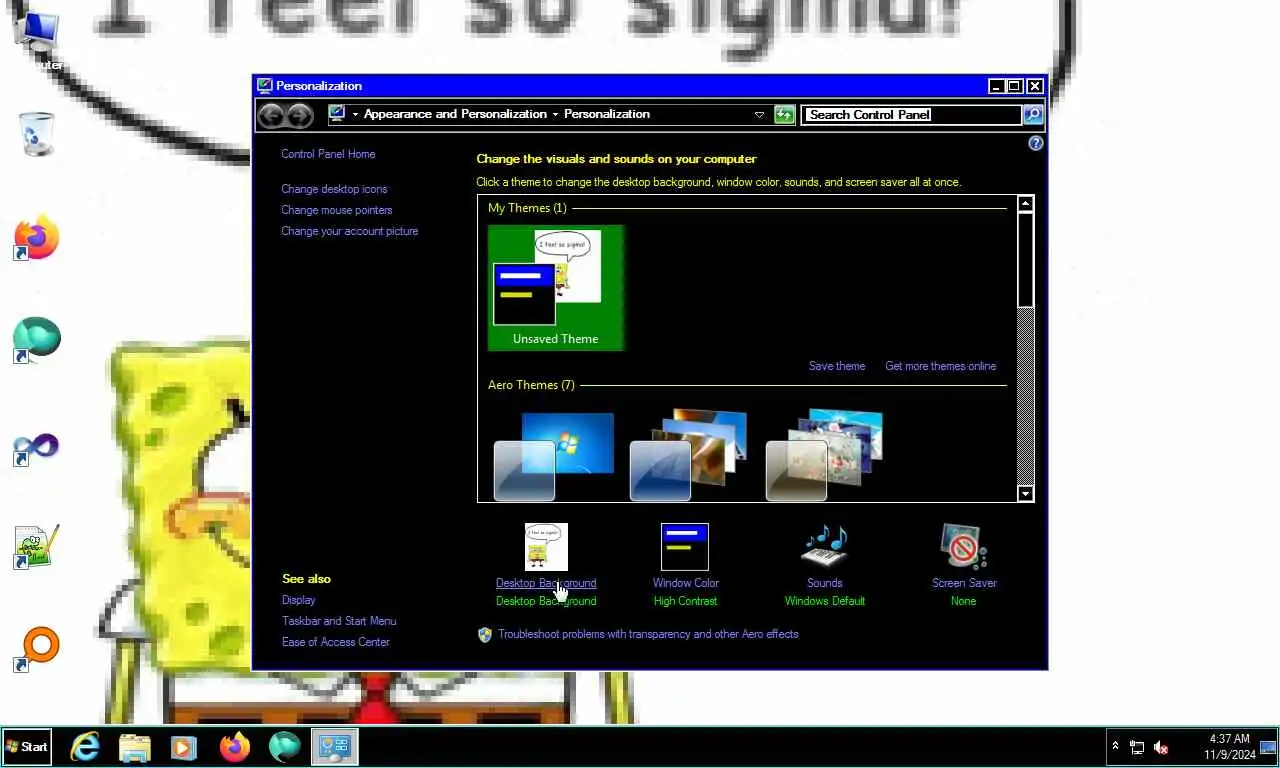
Task: Open Windows Explorer folder in taskbar
Action: (x=135, y=746)
